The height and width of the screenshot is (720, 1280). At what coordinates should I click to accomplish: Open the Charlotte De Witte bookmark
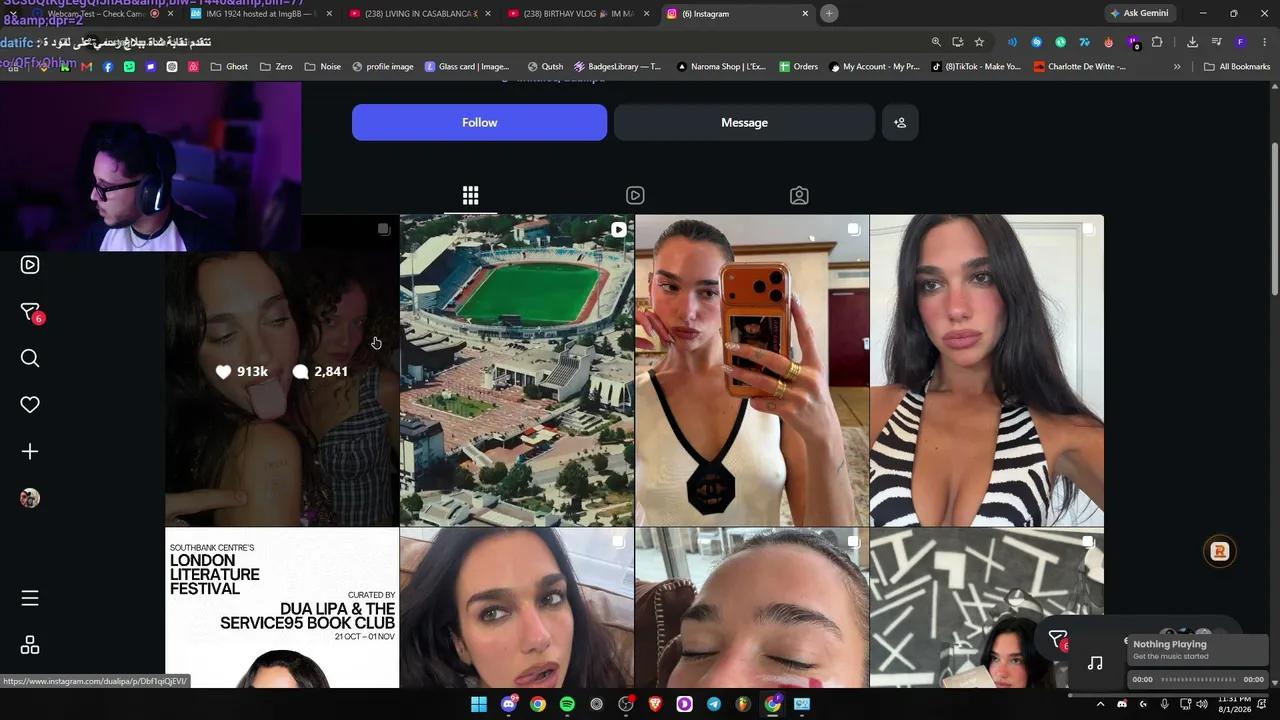click(x=1080, y=67)
